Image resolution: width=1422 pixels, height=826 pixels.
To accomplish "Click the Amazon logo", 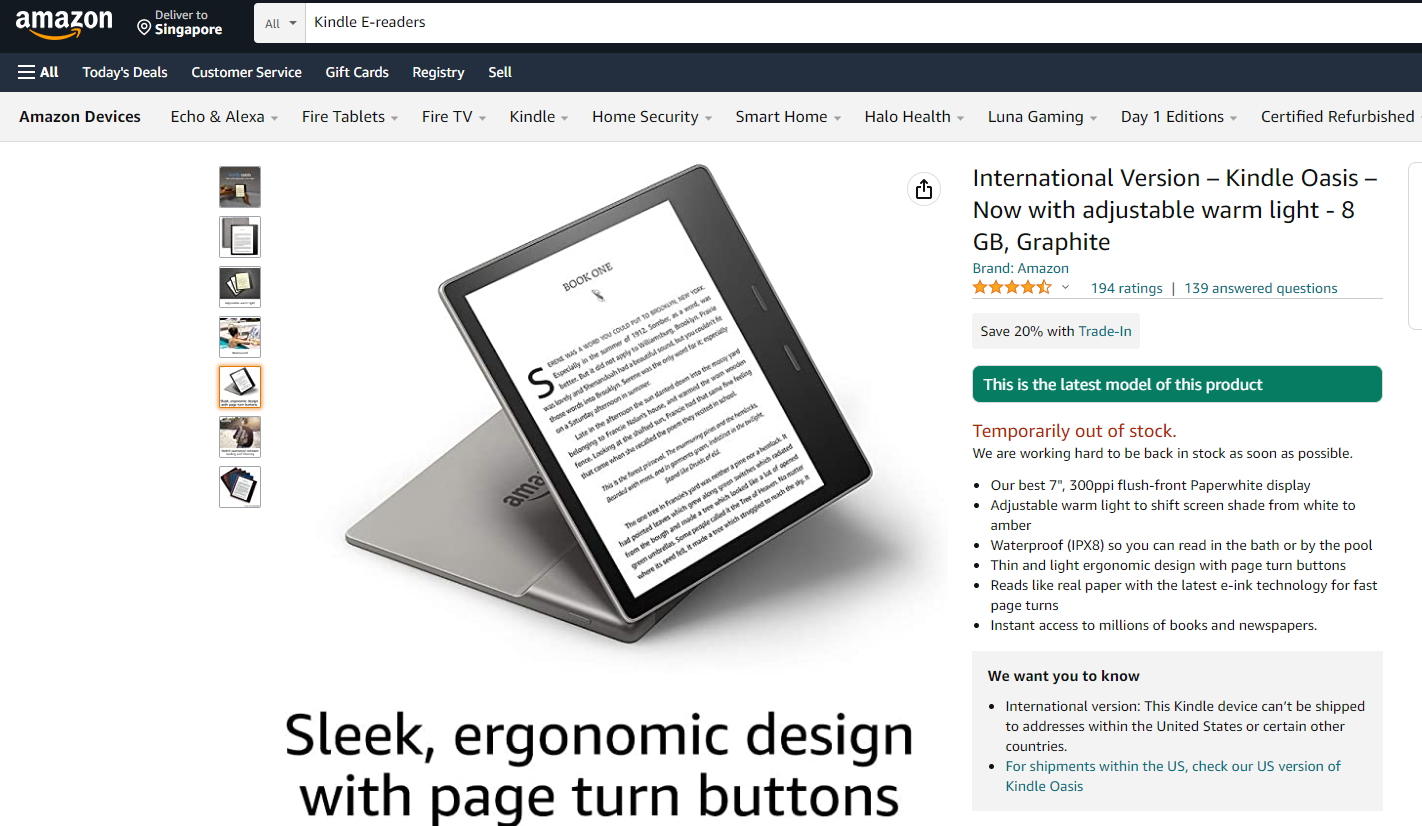I will [x=64, y=23].
